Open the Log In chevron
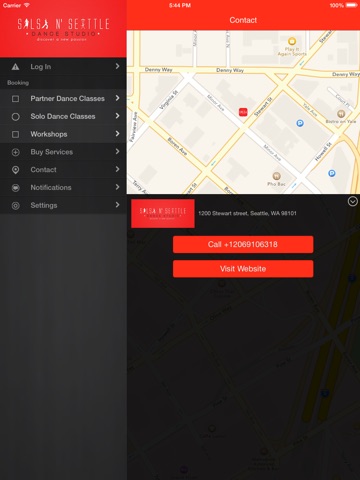 pyautogui.click(x=117, y=66)
